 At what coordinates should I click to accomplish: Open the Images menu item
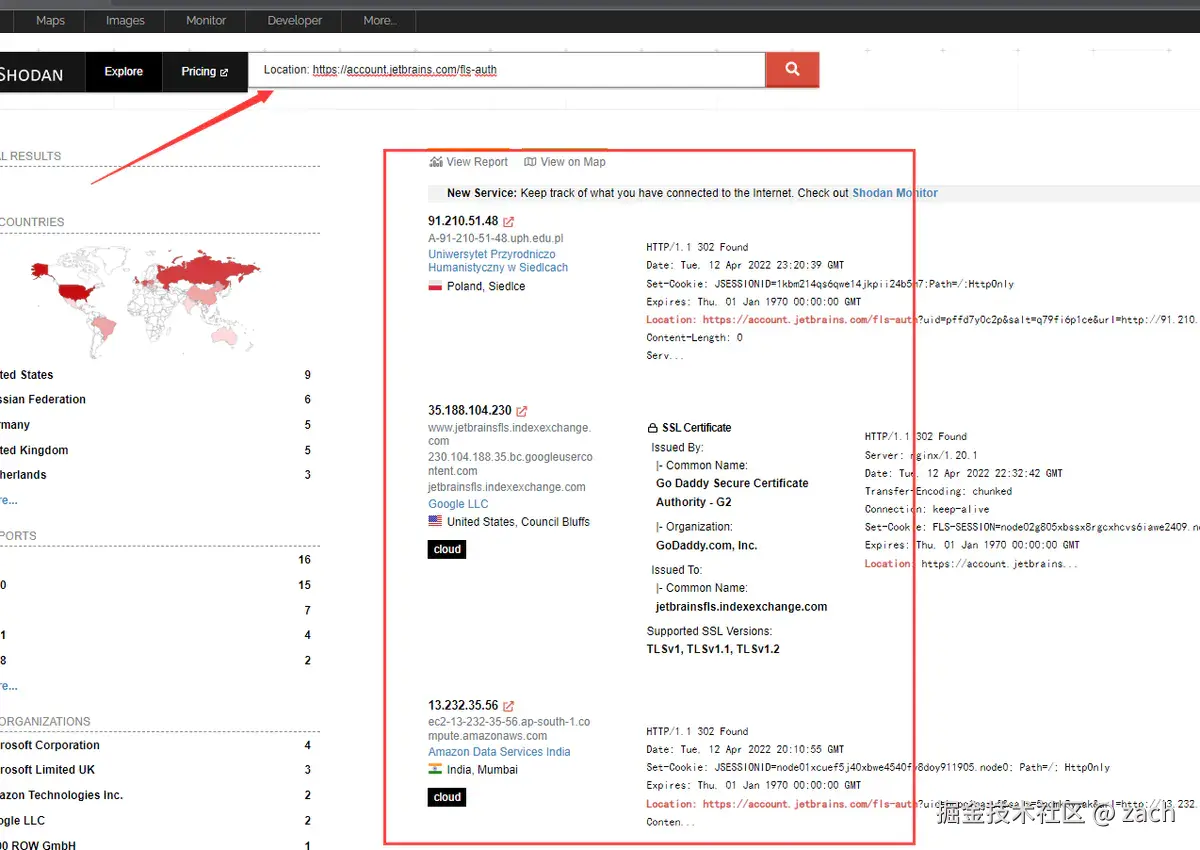pyautogui.click(x=125, y=20)
